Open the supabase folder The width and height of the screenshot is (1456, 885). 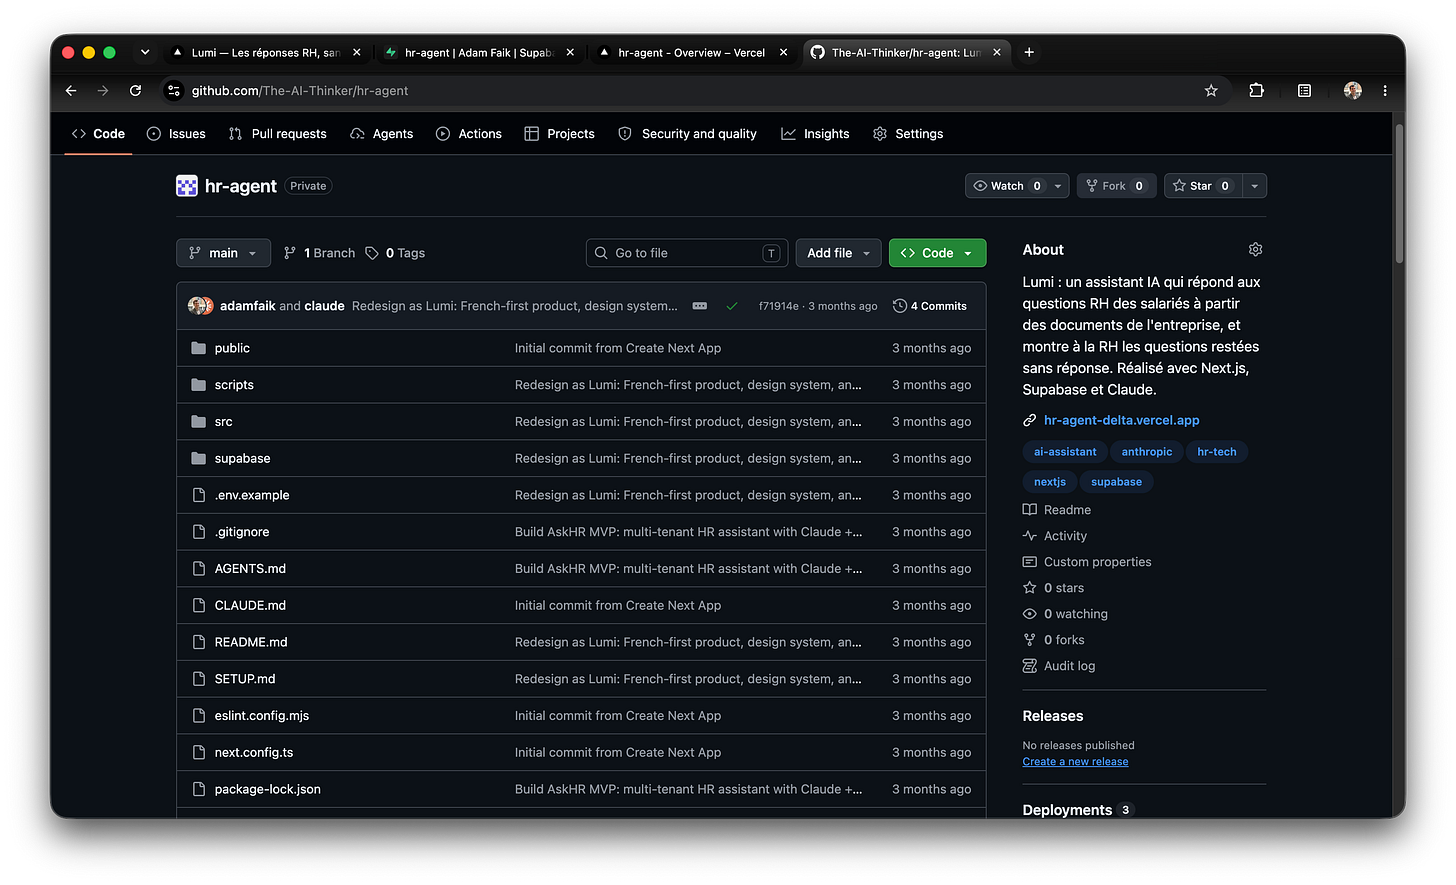coord(242,459)
